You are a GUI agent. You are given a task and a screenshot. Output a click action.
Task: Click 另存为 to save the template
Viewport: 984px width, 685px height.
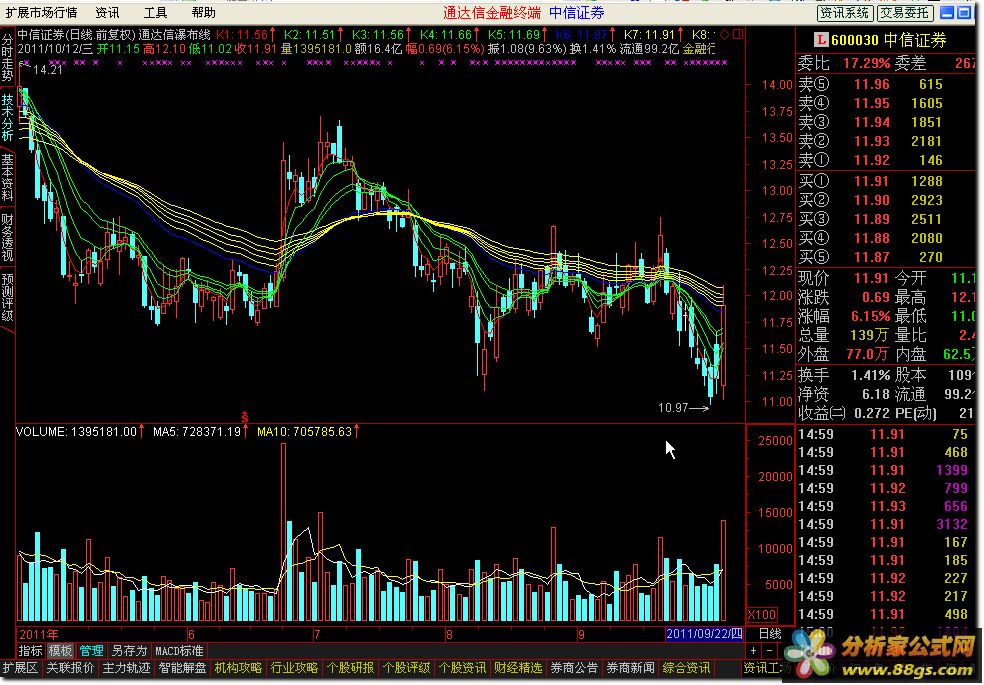pyautogui.click(x=129, y=651)
